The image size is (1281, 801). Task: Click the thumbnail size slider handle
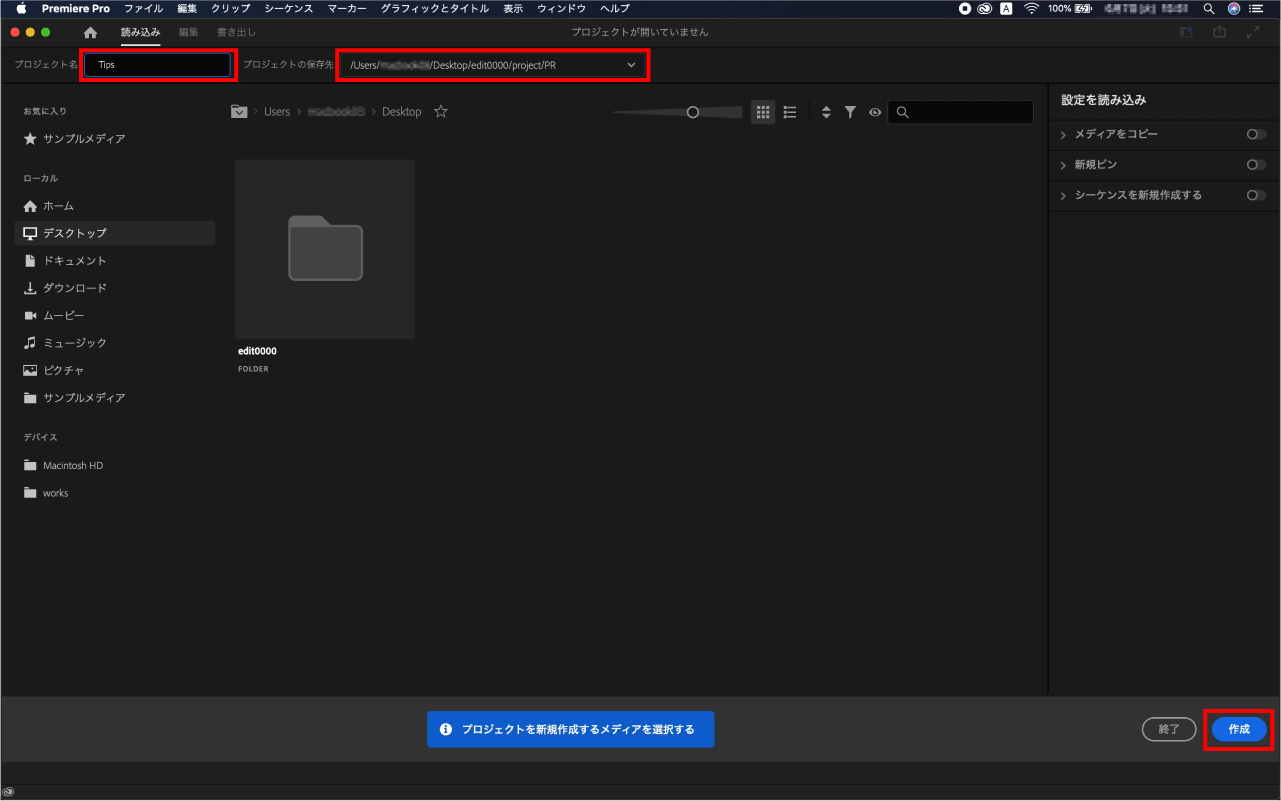693,112
